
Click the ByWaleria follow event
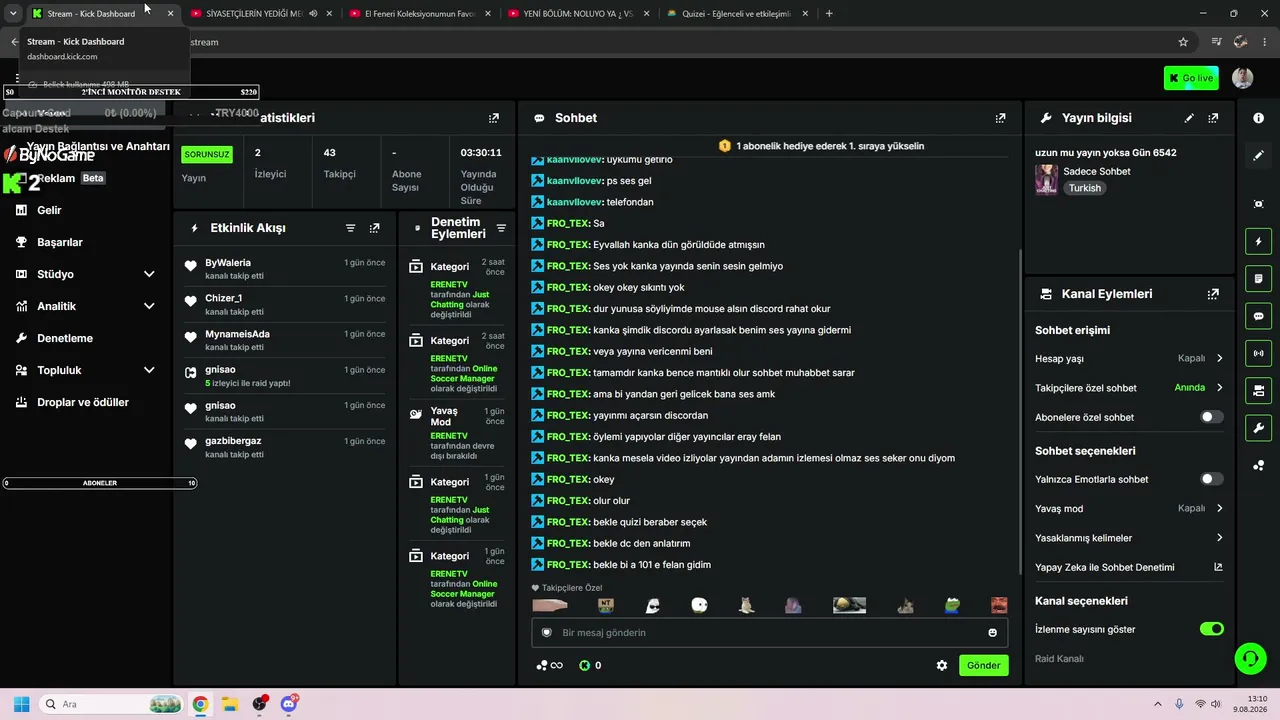(284, 269)
